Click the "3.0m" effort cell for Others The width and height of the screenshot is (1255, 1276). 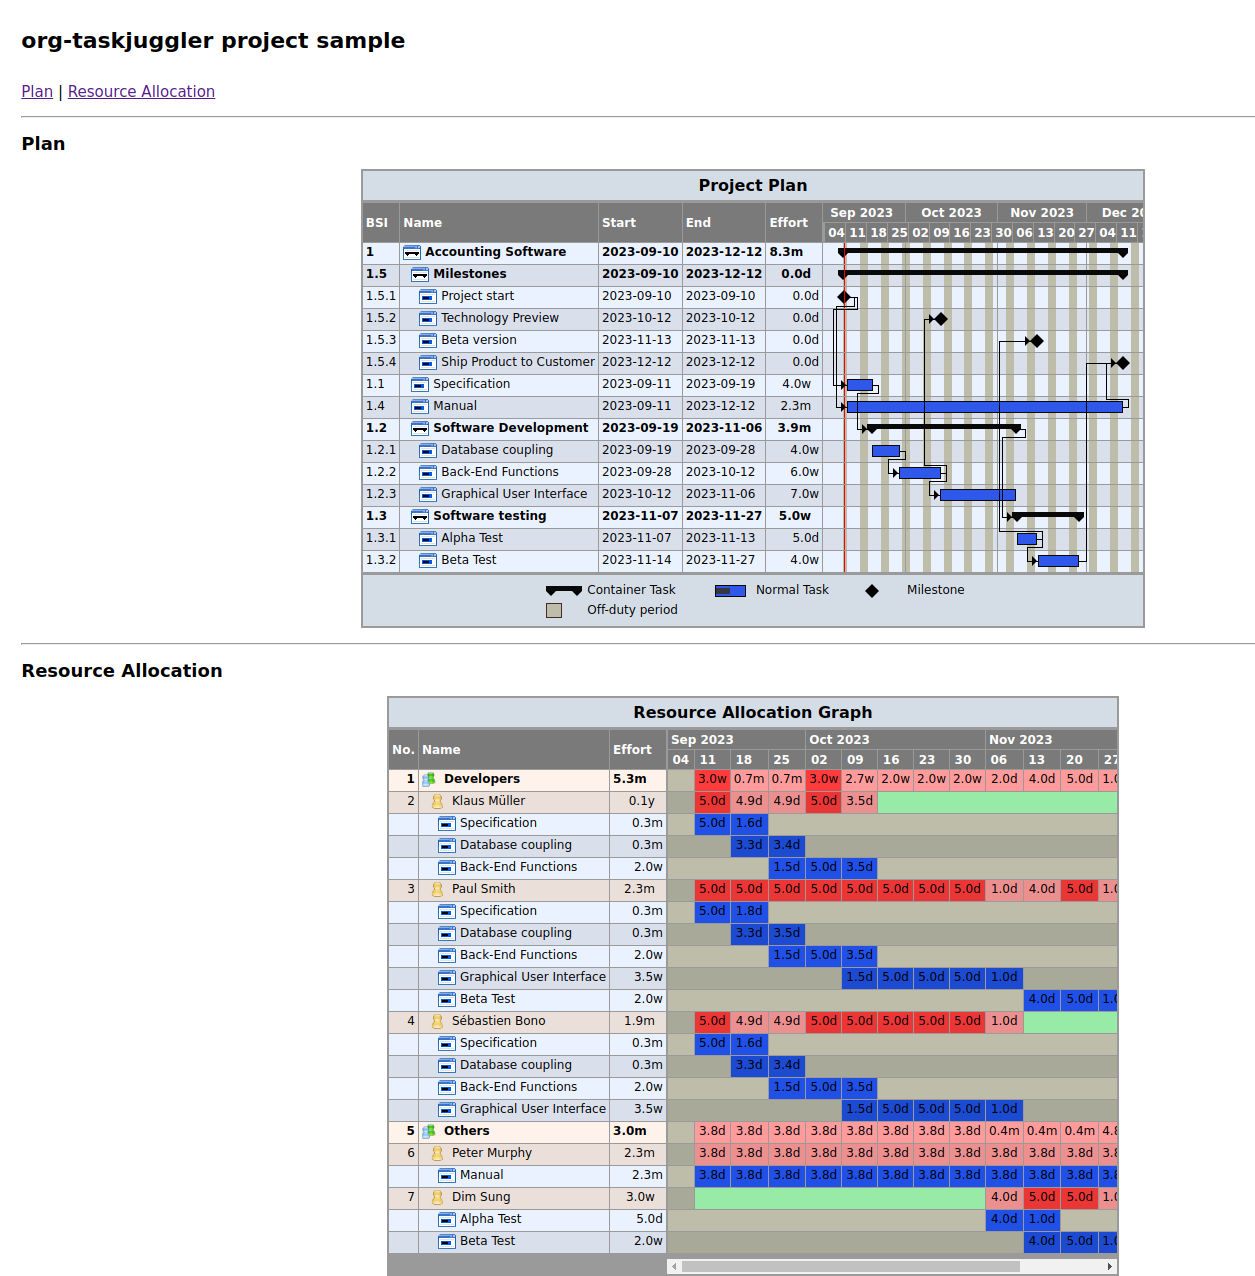point(638,1132)
